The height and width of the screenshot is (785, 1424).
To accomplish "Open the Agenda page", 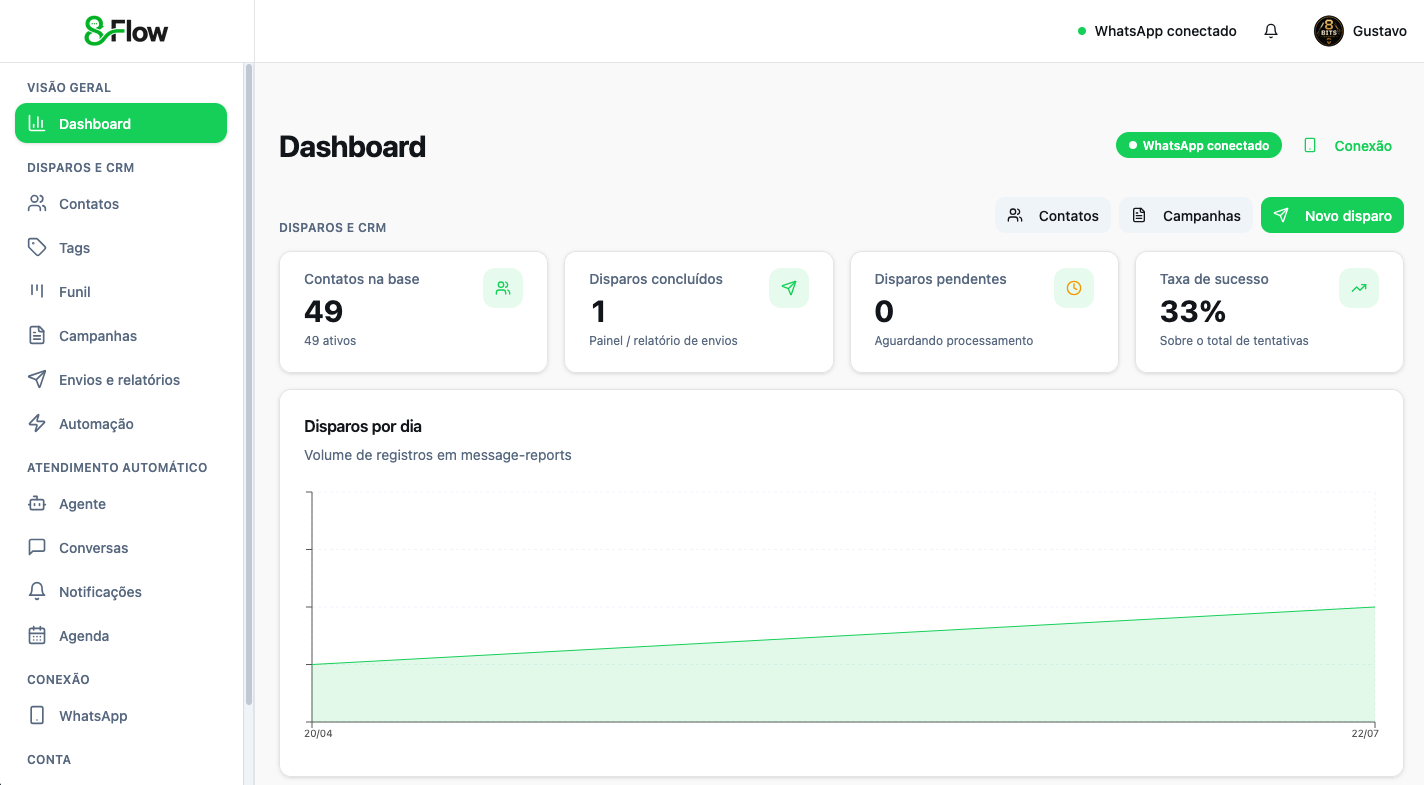I will click(x=121, y=635).
